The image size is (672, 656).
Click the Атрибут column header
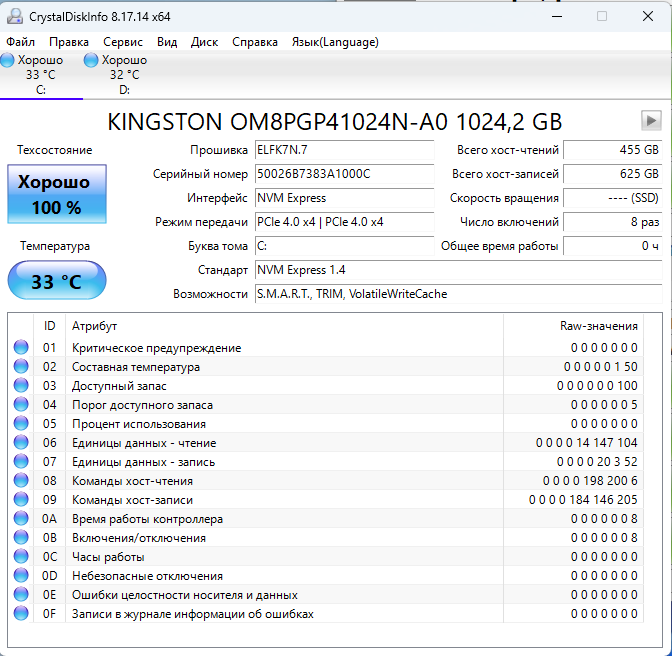point(94,326)
